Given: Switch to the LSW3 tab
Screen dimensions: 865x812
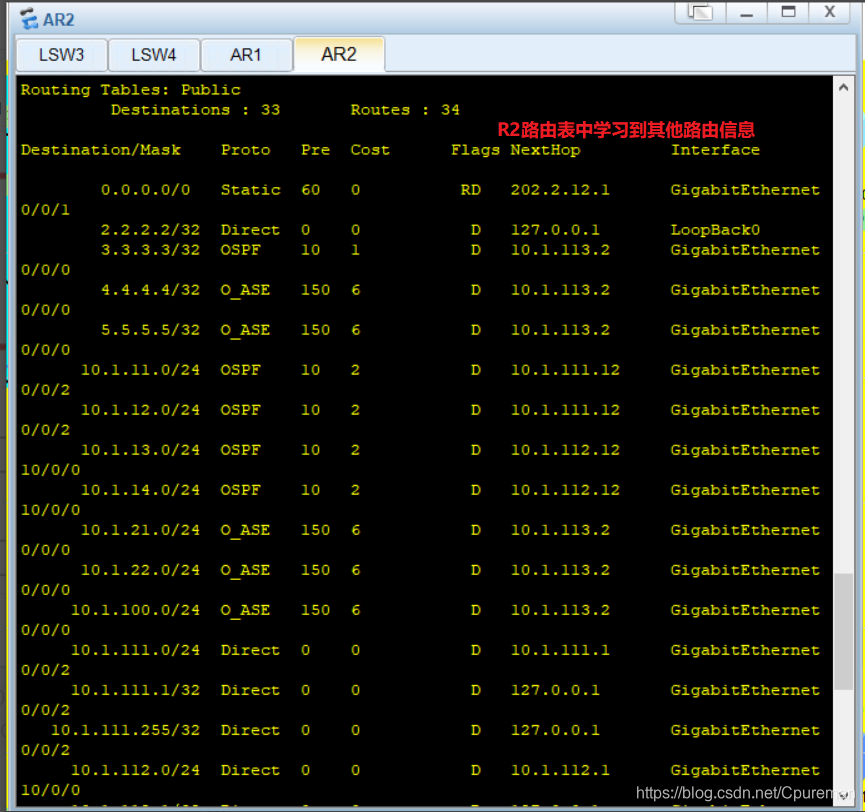Looking at the screenshot, I should (62, 55).
